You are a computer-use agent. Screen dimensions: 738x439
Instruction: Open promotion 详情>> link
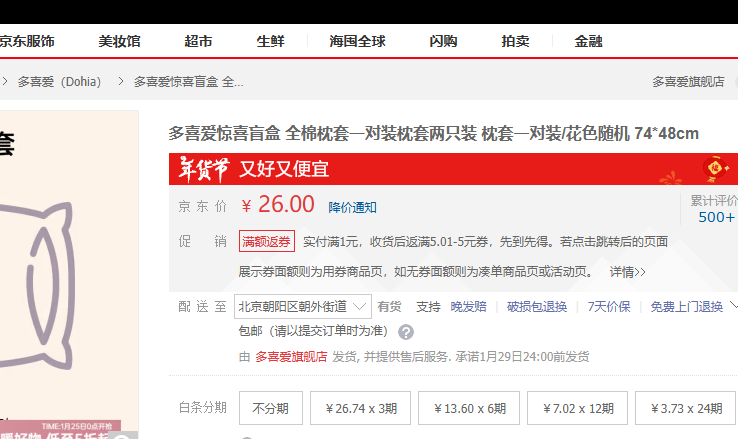[627, 272]
